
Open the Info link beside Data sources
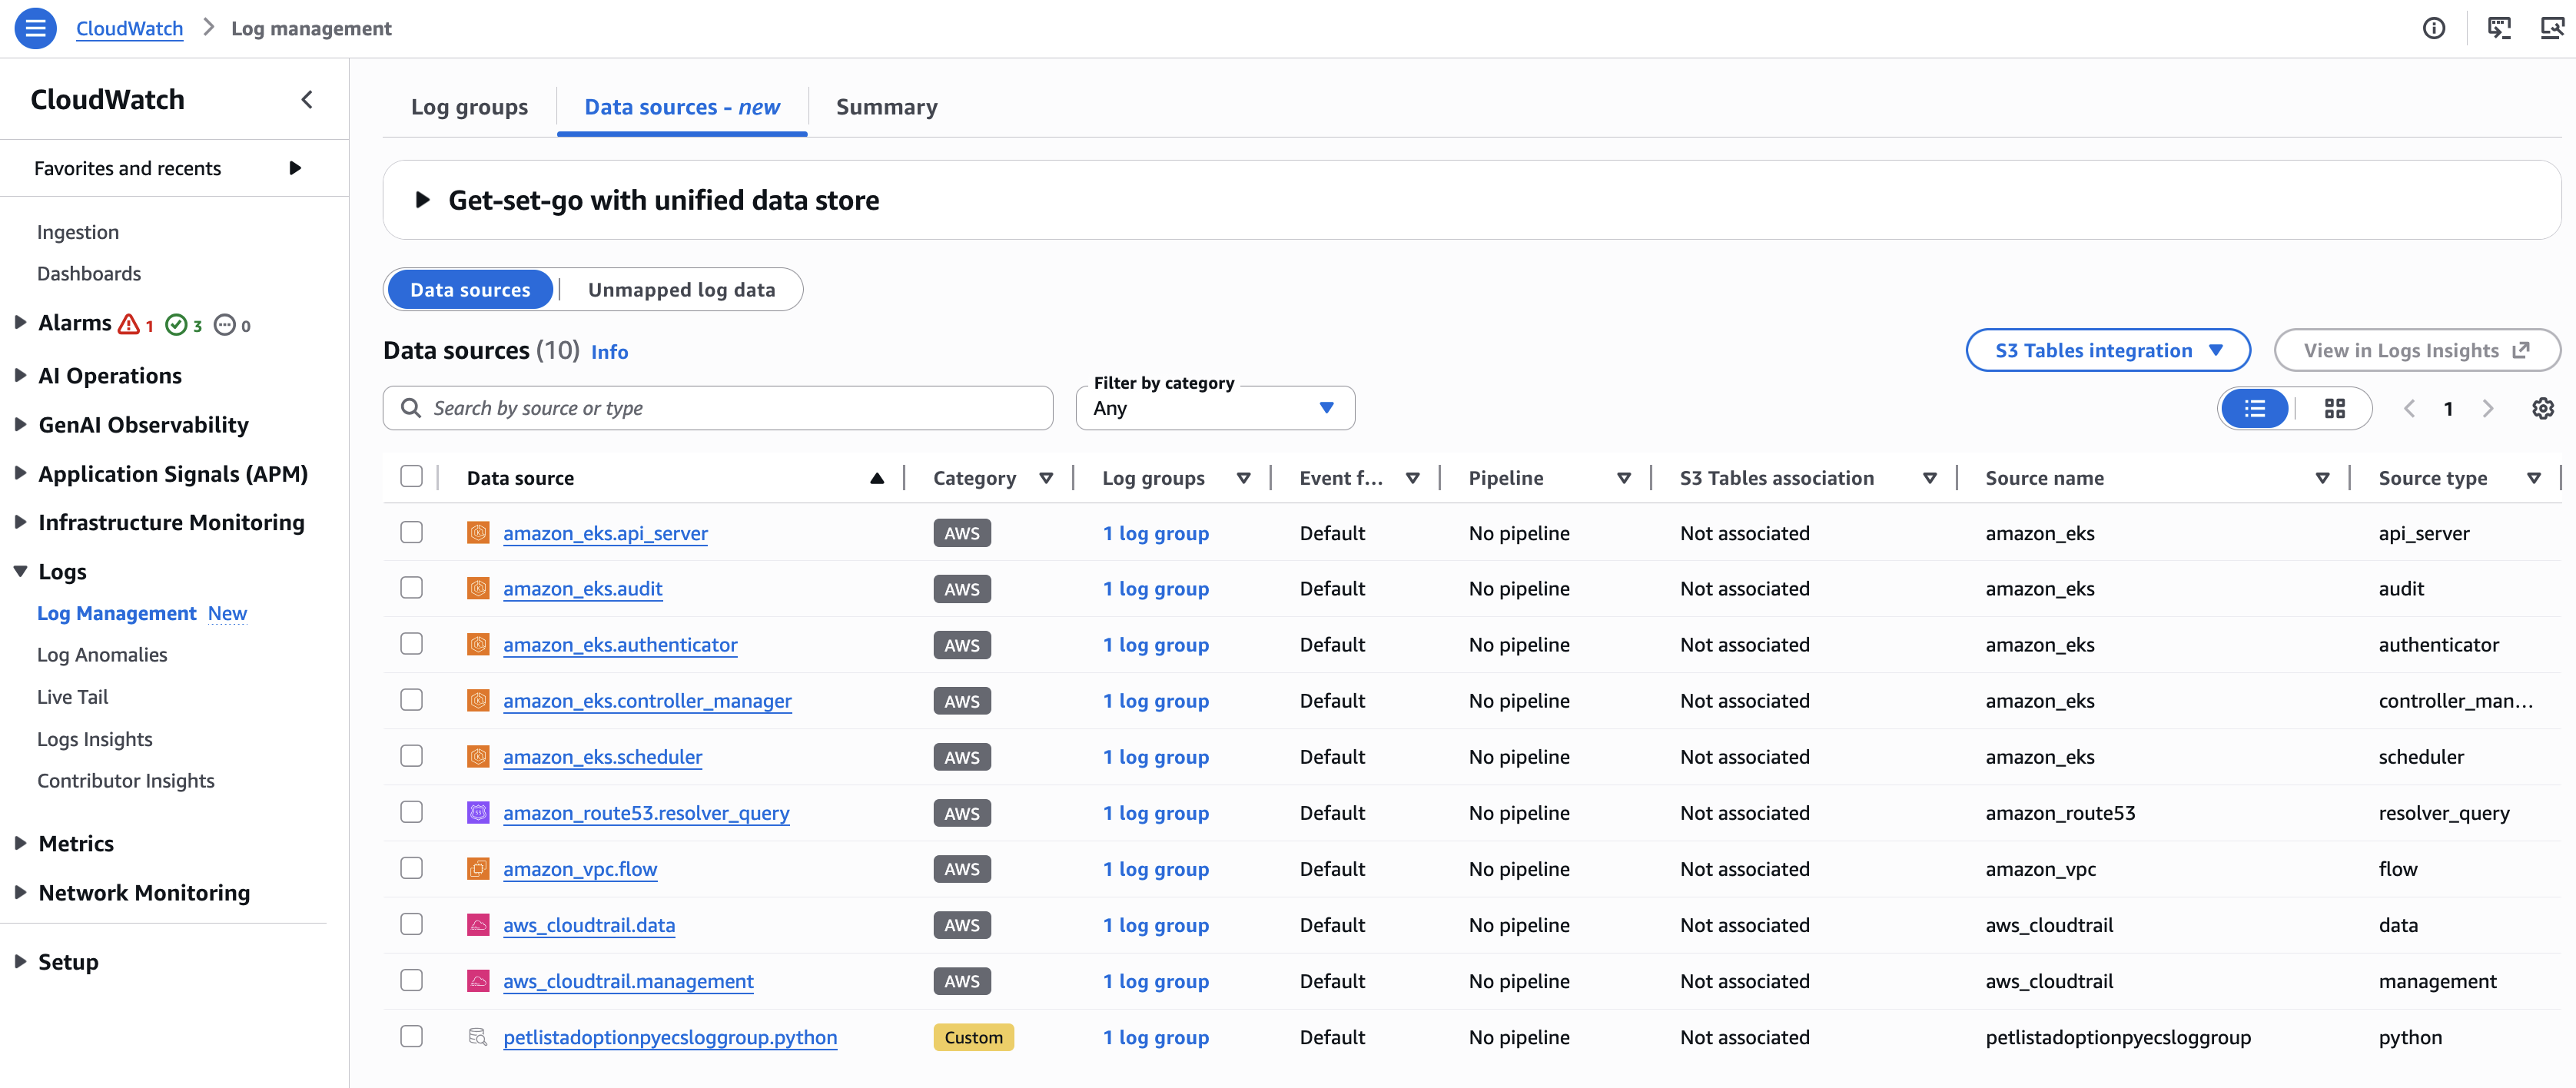pyautogui.click(x=609, y=352)
